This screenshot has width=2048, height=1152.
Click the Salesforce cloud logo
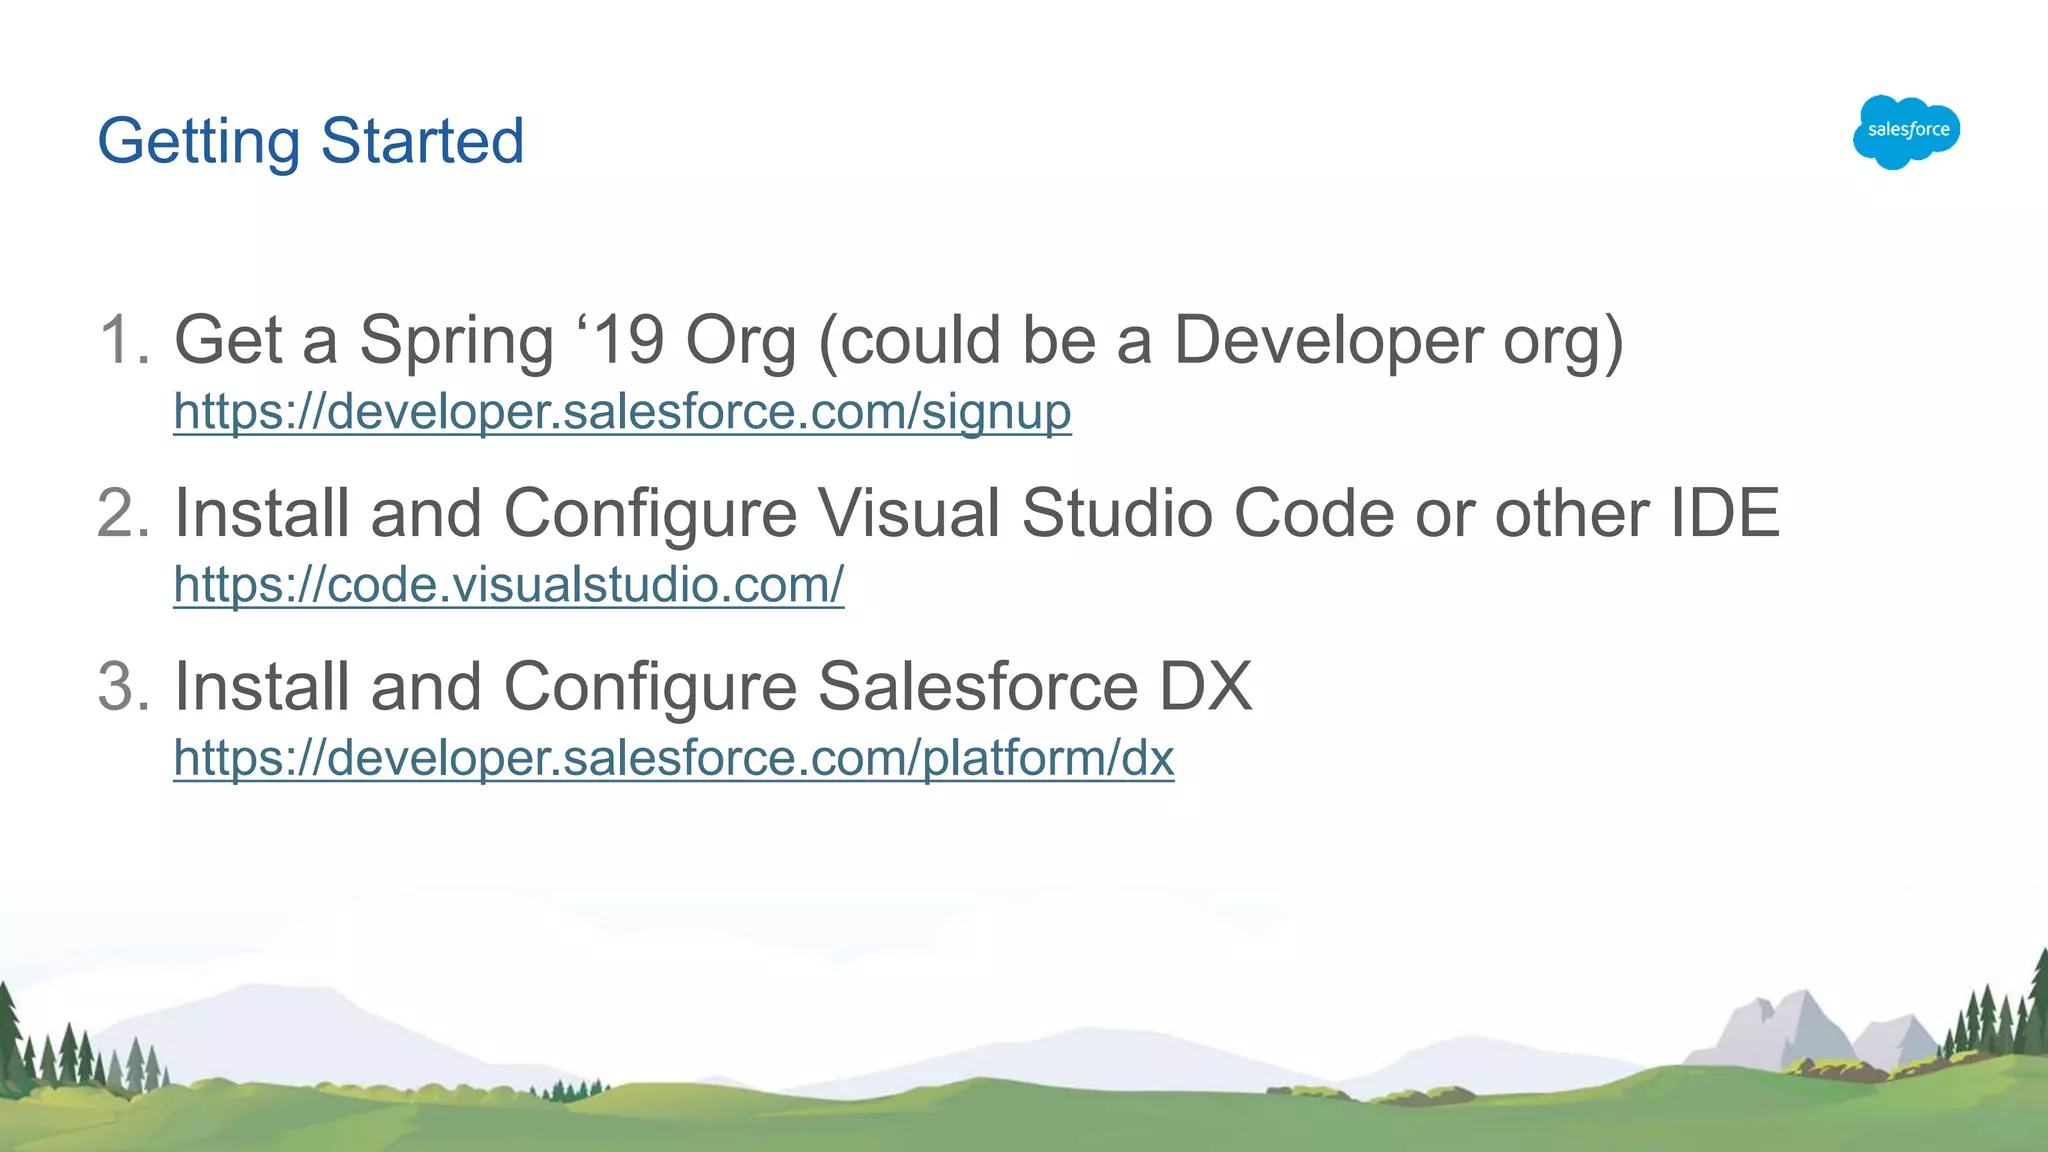(x=1906, y=132)
